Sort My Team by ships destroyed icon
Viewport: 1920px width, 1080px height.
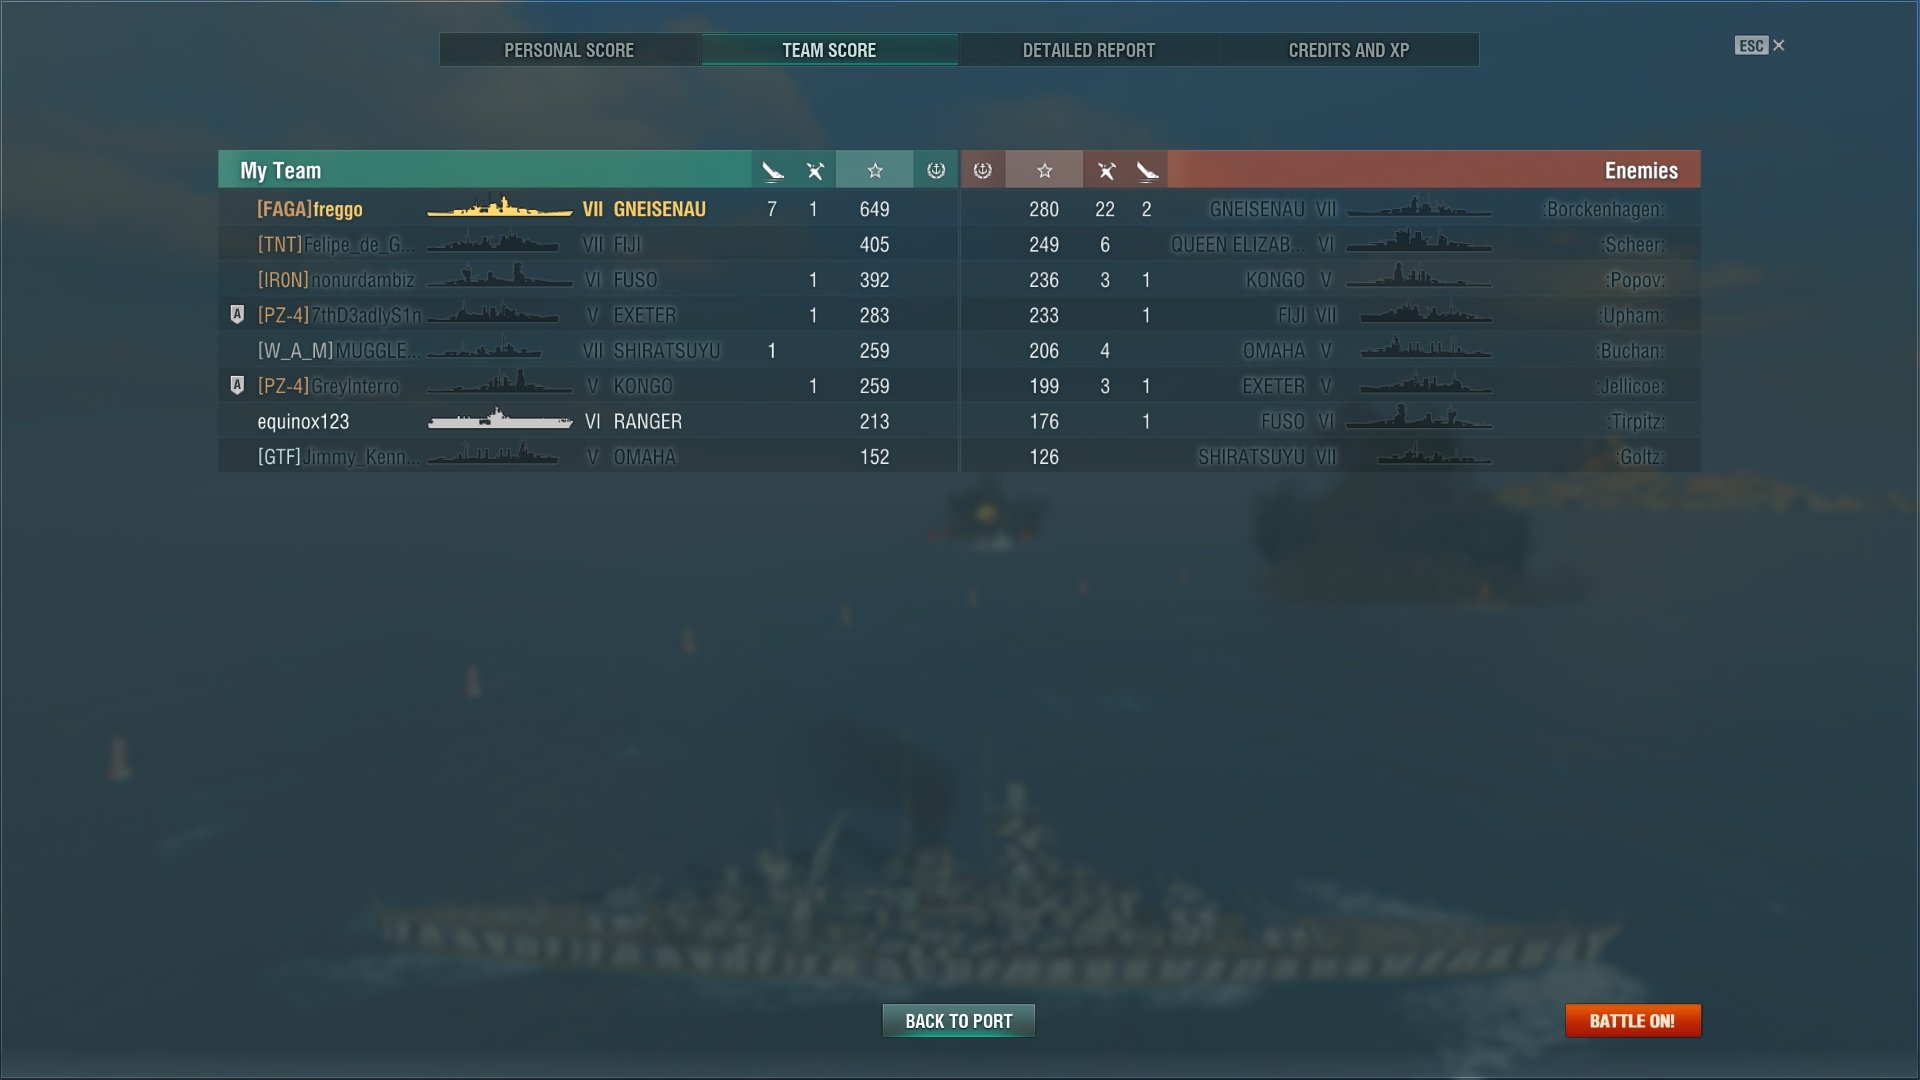tap(815, 171)
